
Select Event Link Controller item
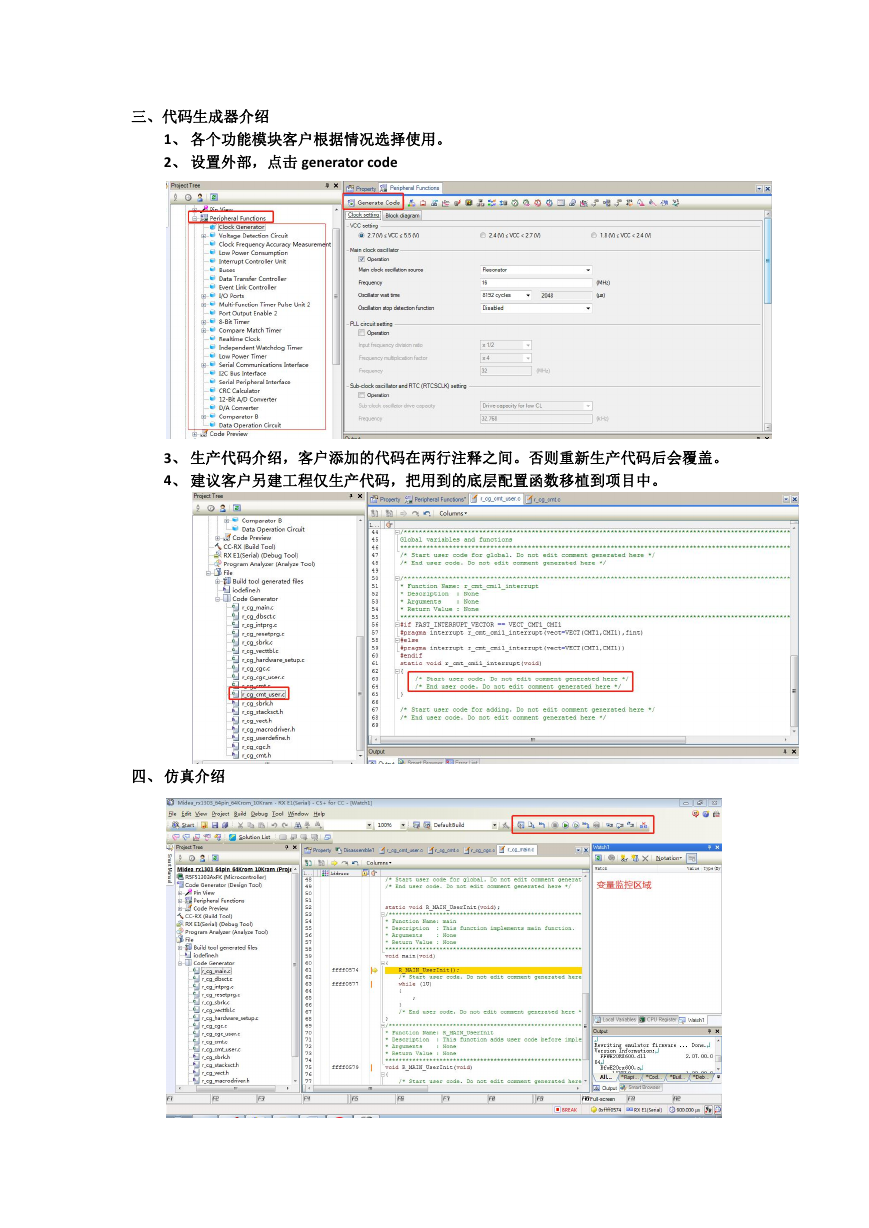248,287
